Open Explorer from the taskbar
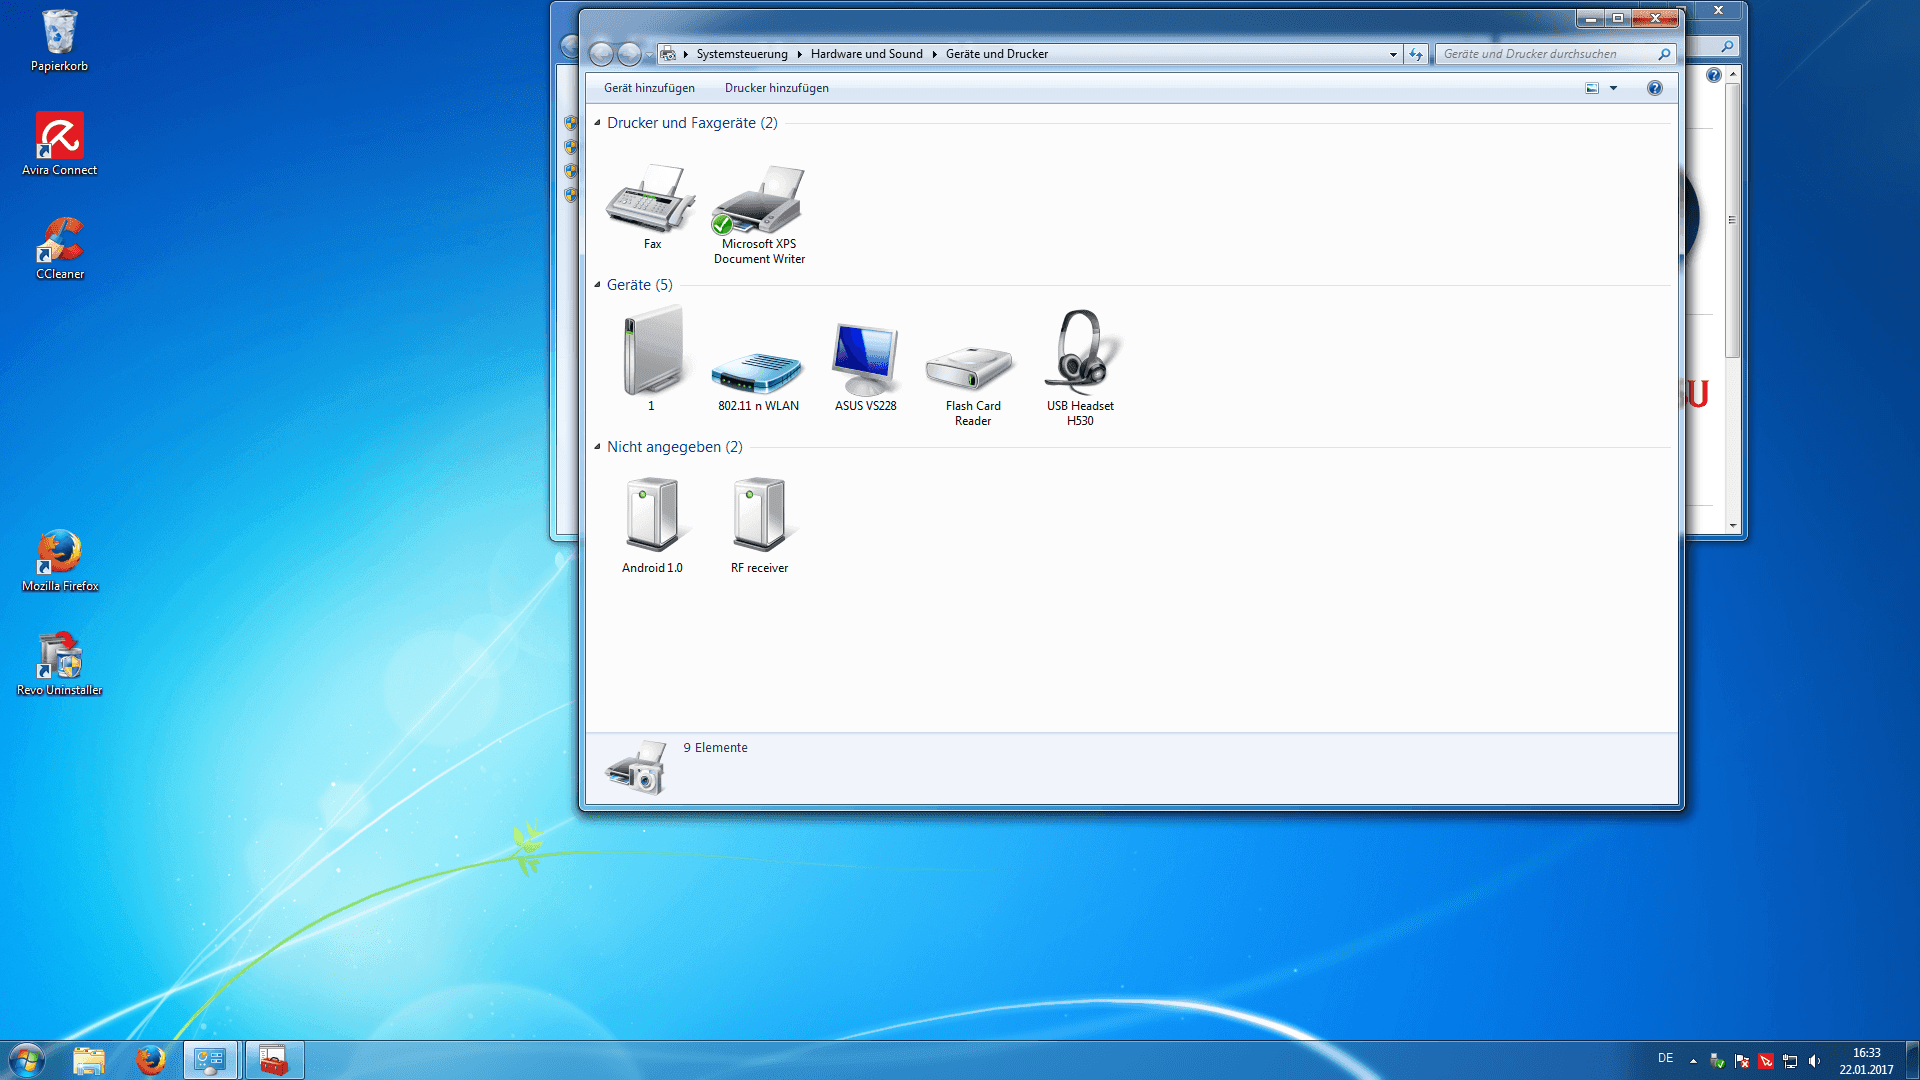Image resolution: width=1920 pixels, height=1080 pixels. (89, 1060)
